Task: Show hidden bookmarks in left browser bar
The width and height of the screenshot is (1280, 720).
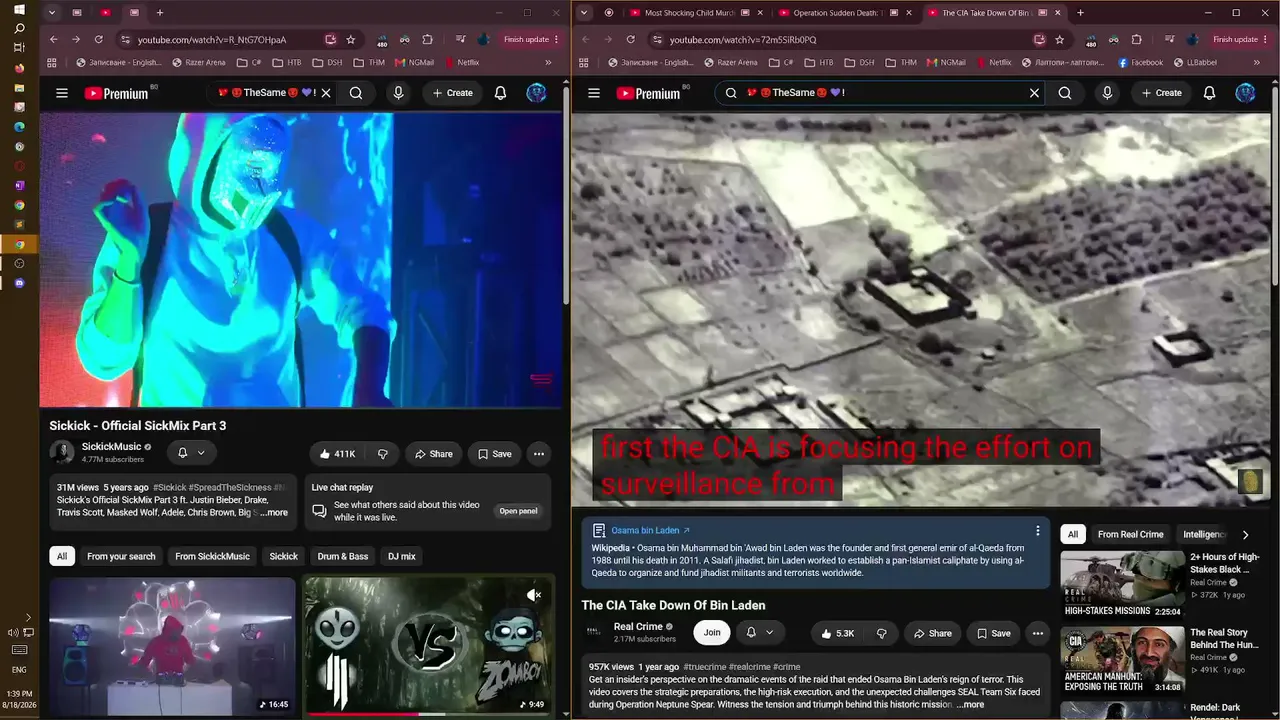Action: coord(547,62)
